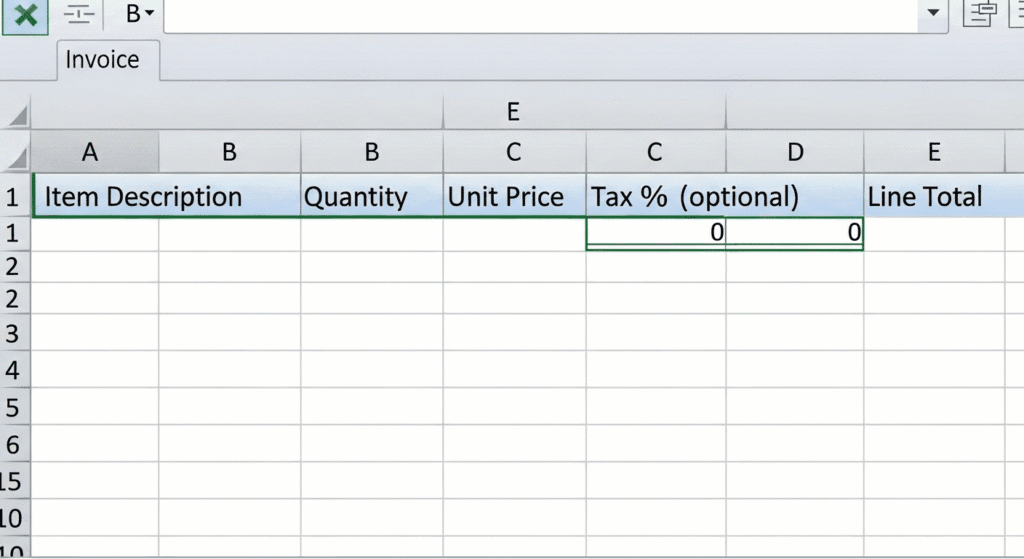Click the document icon right of formula bar
Viewport: 1024px width, 559px height.
[x=980, y=14]
